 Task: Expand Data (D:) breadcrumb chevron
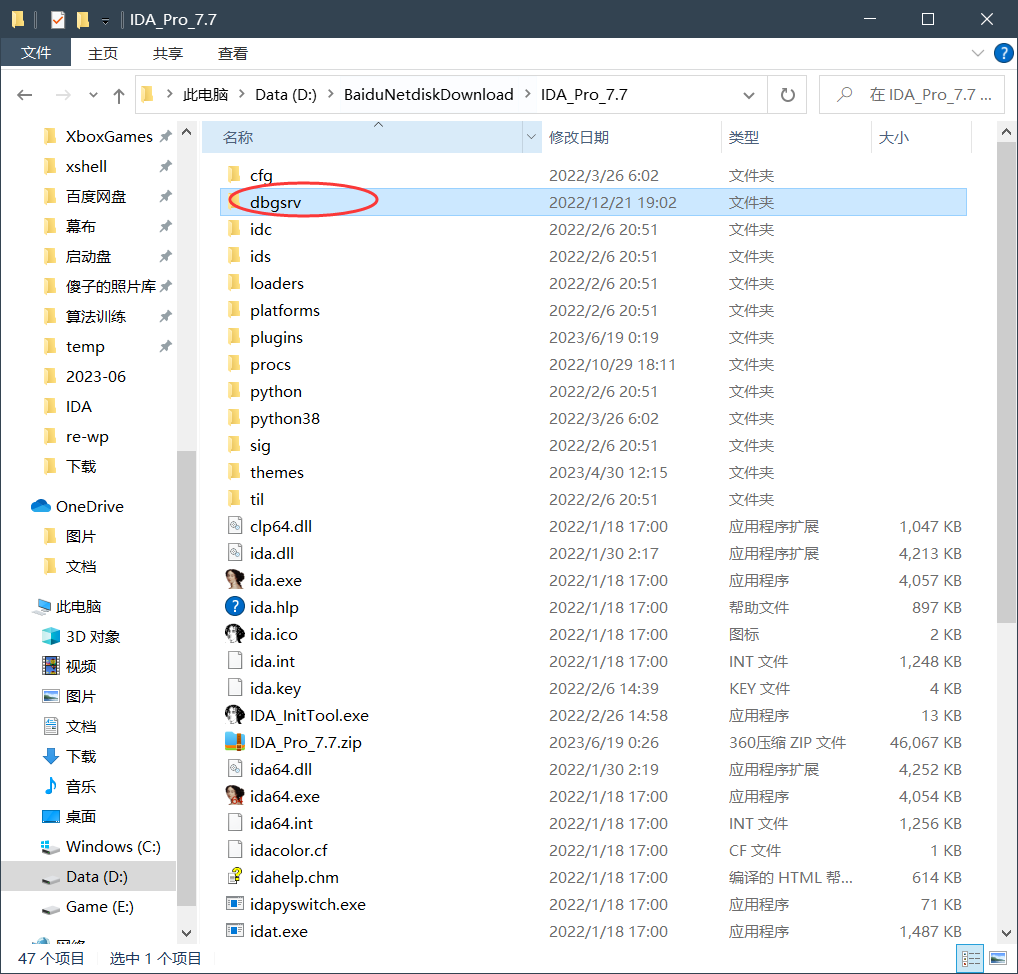(330, 95)
